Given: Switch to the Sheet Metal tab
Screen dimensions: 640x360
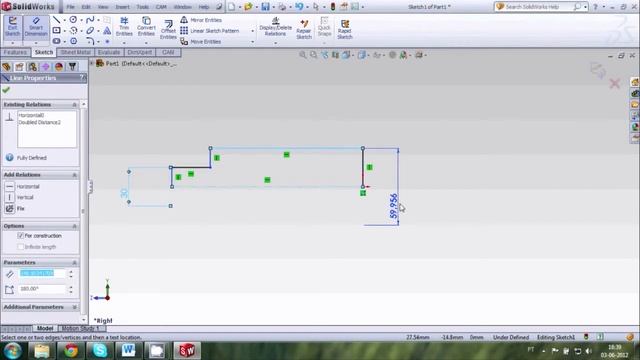Looking at the screenshot, I should coord(76,52).
